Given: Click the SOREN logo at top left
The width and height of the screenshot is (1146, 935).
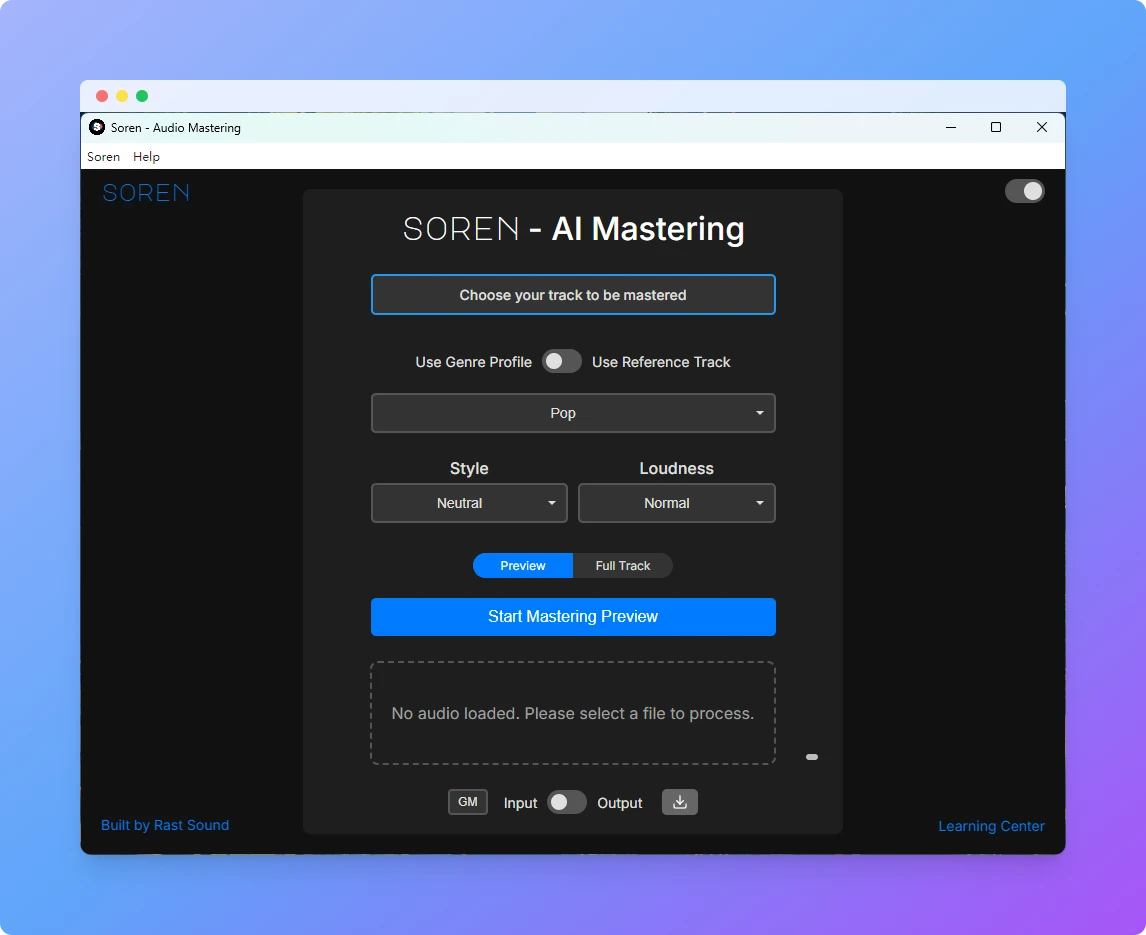Looking at the screenshot, I should pyautogui.click(x=146, y=193).
